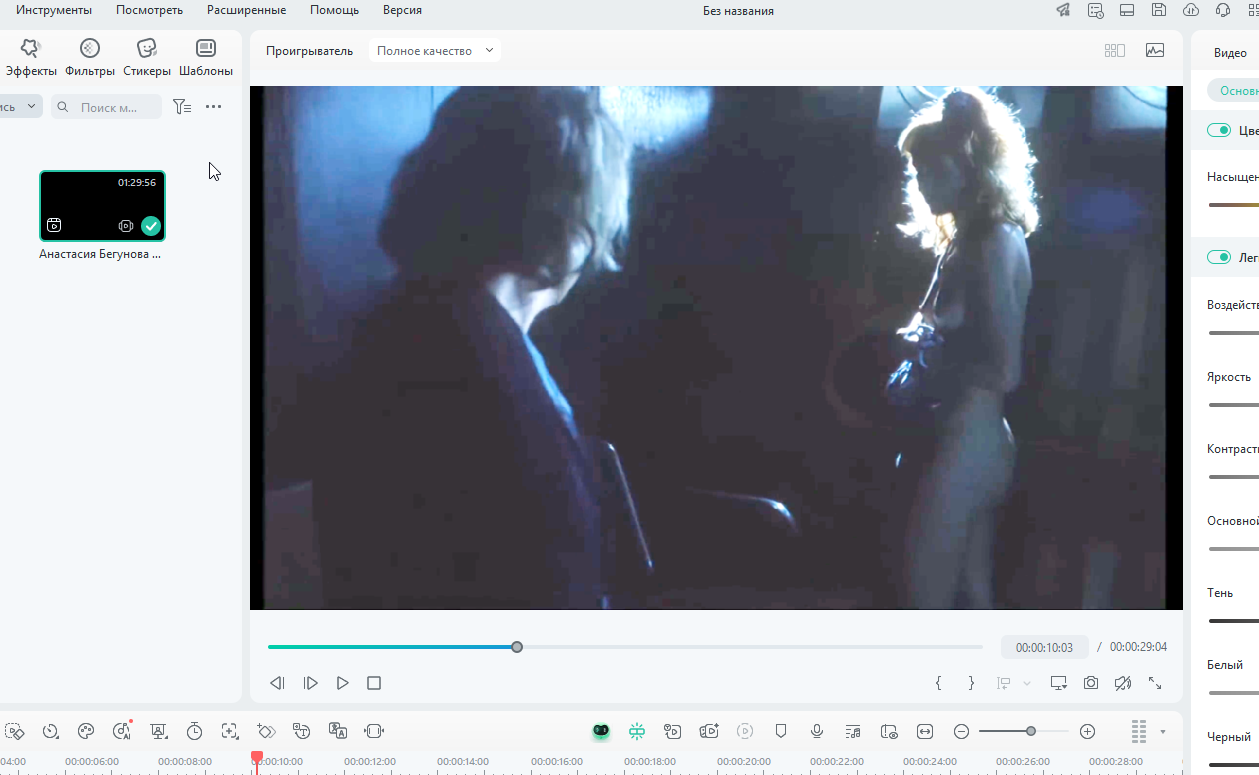Click the microphone voiceover record icon
Viewport: 1259px width, 775px height.
(x=817, y=731)
